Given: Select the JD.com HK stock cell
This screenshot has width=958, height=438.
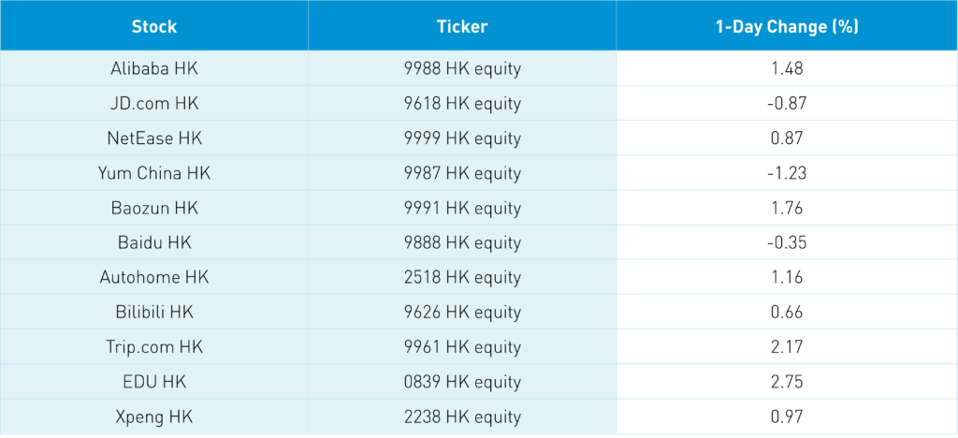Looking at the screenshot, I should coord(154,103).
